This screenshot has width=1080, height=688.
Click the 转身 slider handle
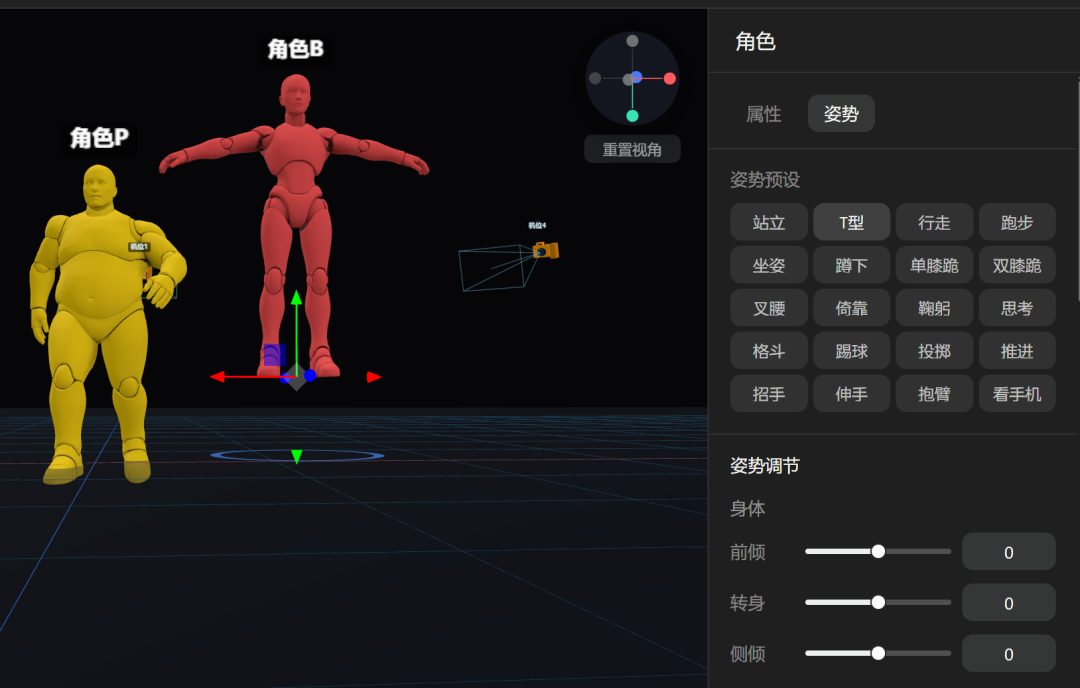pyautogui.click(x=878, y=603)
